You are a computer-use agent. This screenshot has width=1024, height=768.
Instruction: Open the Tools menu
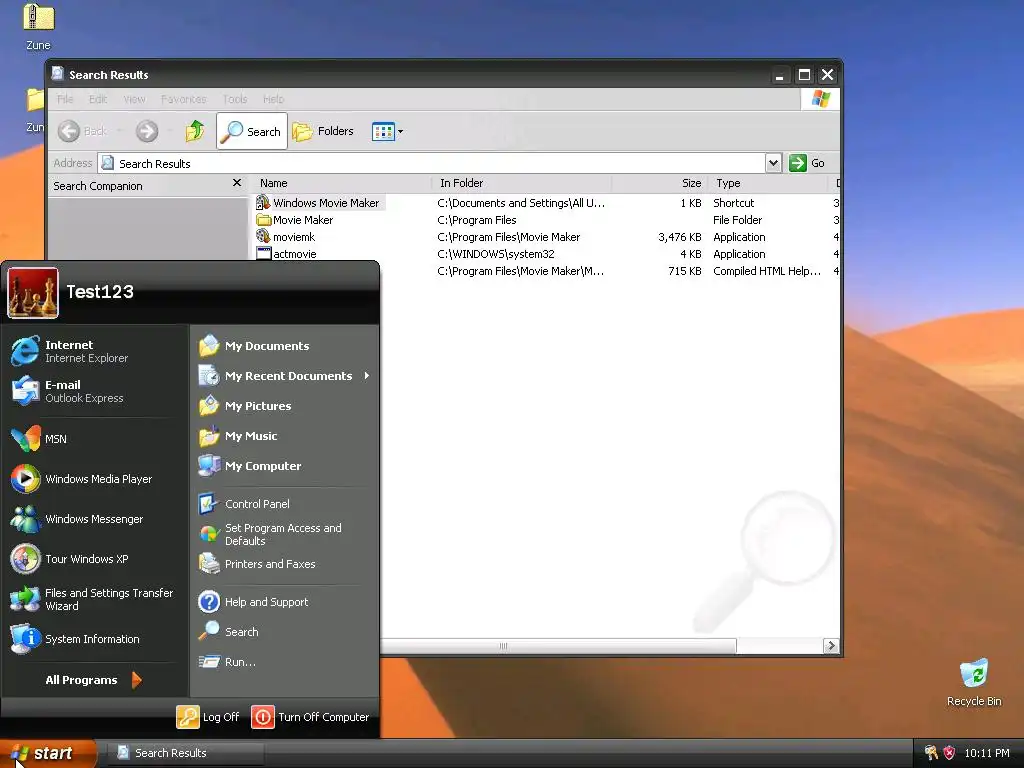(234, 99)
